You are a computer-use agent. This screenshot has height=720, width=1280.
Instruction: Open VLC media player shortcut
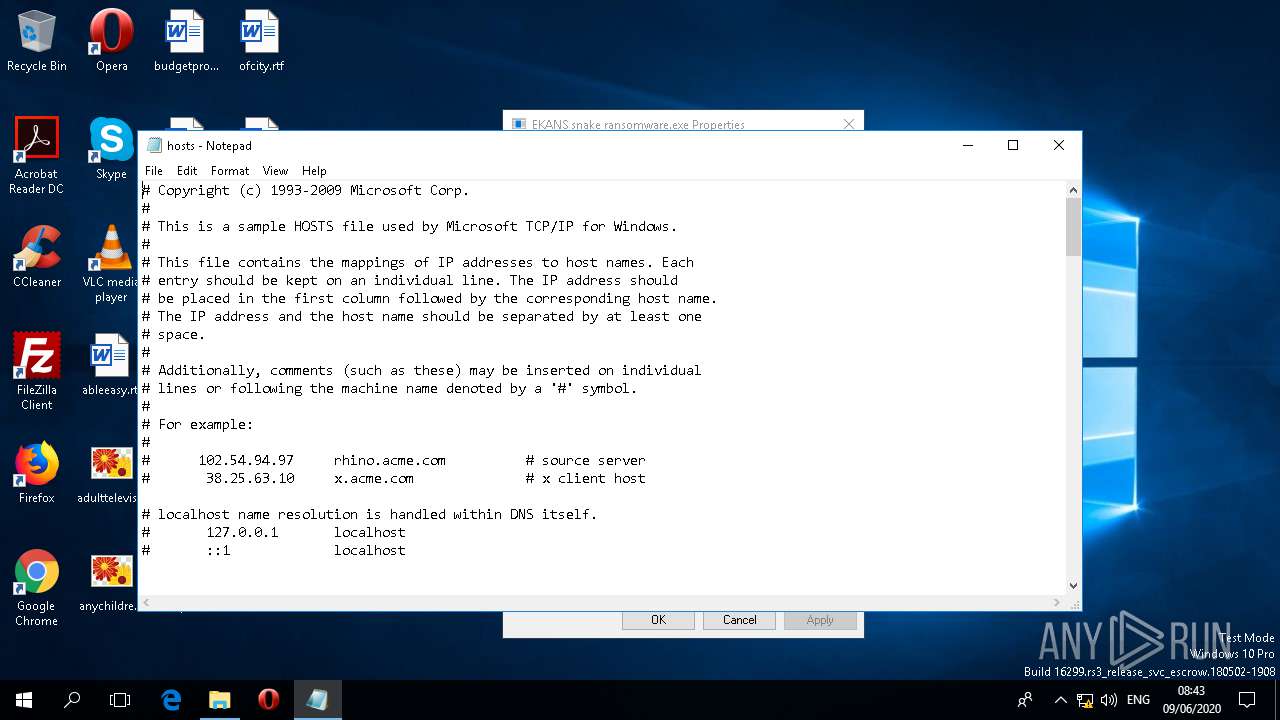(x=111, y=264)
